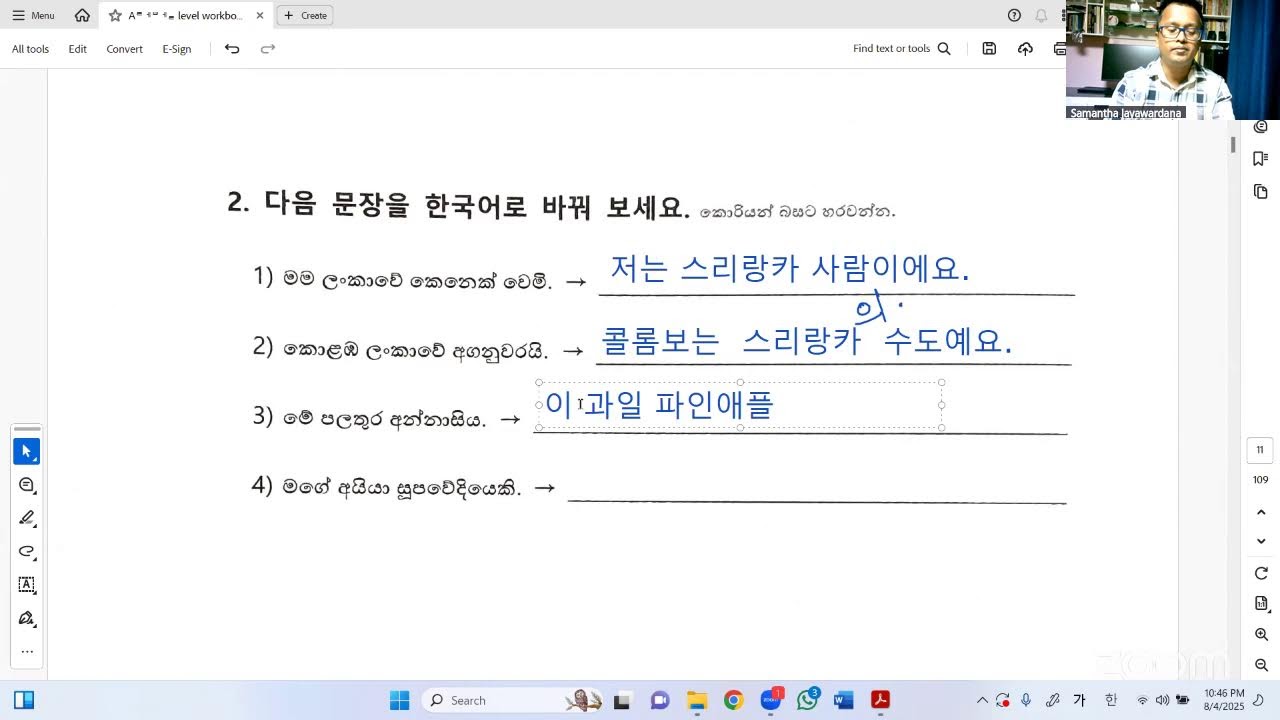
Task: Click the current page number box 11
Action: pyautogui.click(x=1260, y=450)
